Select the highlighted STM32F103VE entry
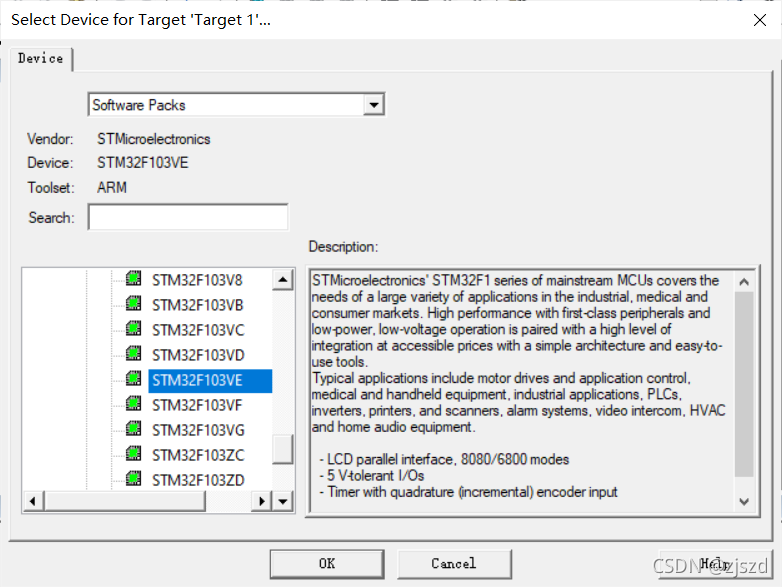The width and height of the screenshot is (782, 587). 210,381
